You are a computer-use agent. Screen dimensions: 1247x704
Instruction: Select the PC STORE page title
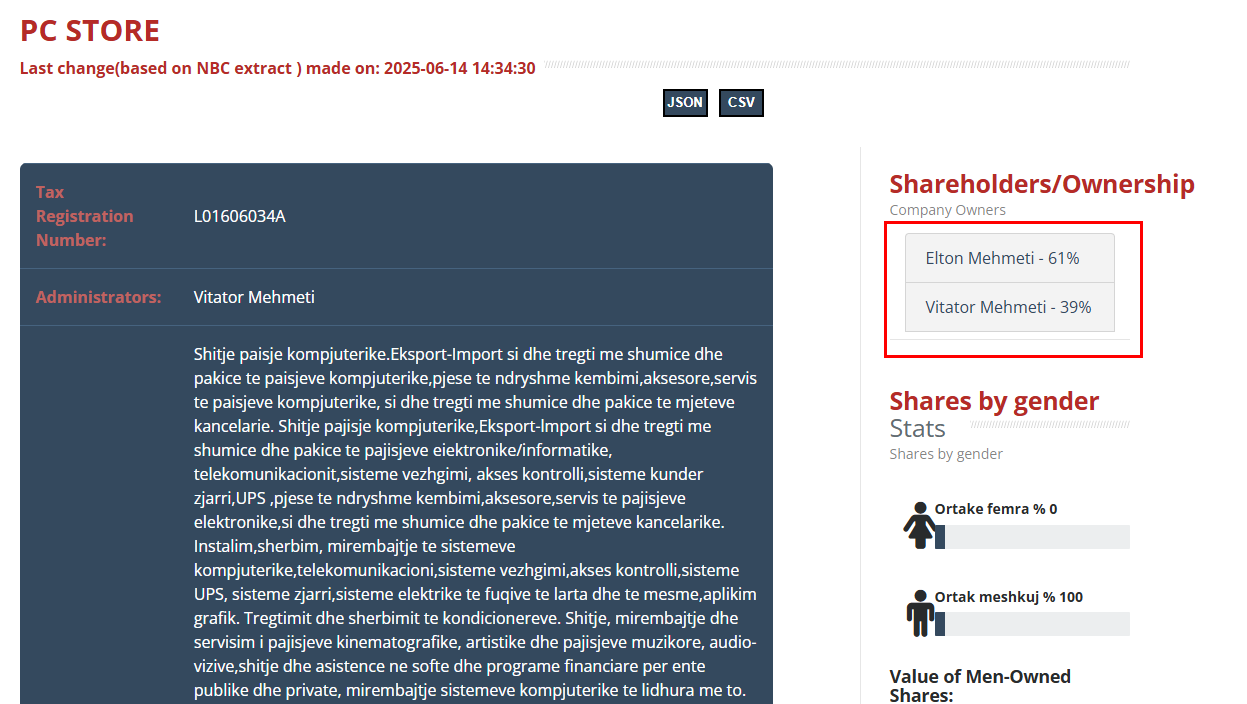[90, 30]
